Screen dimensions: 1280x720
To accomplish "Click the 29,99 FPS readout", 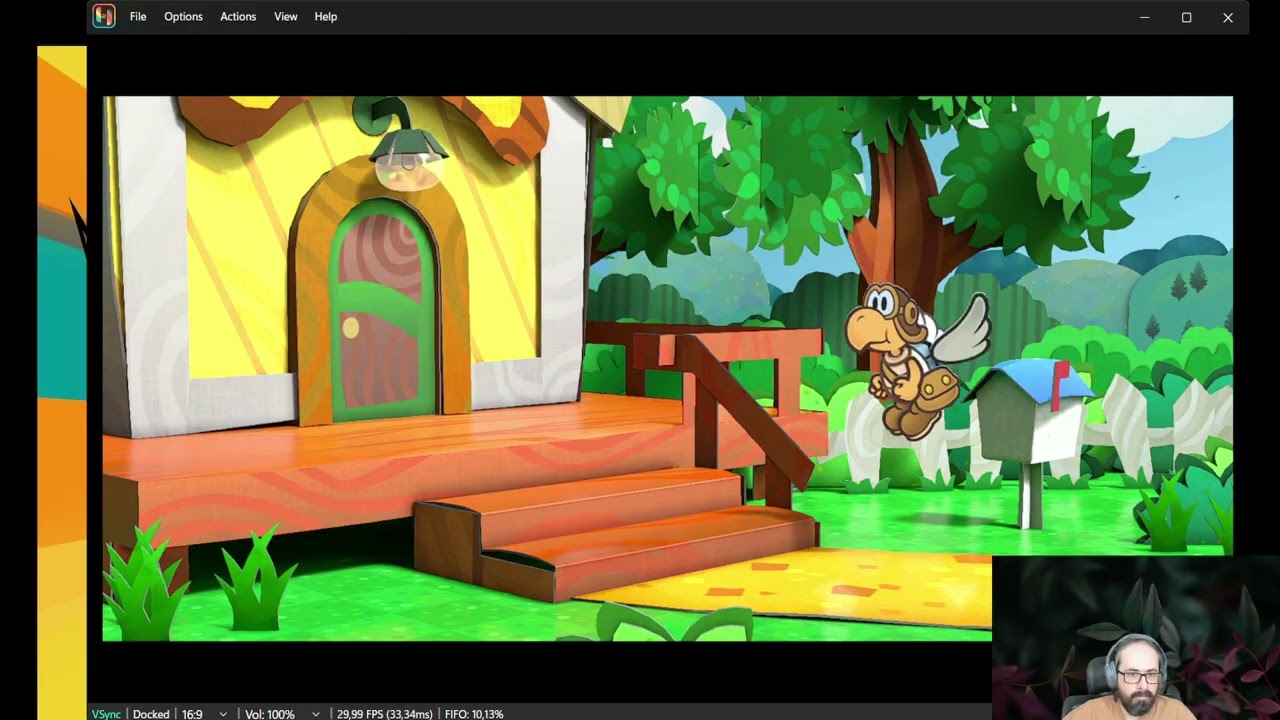I will [385, 714].
